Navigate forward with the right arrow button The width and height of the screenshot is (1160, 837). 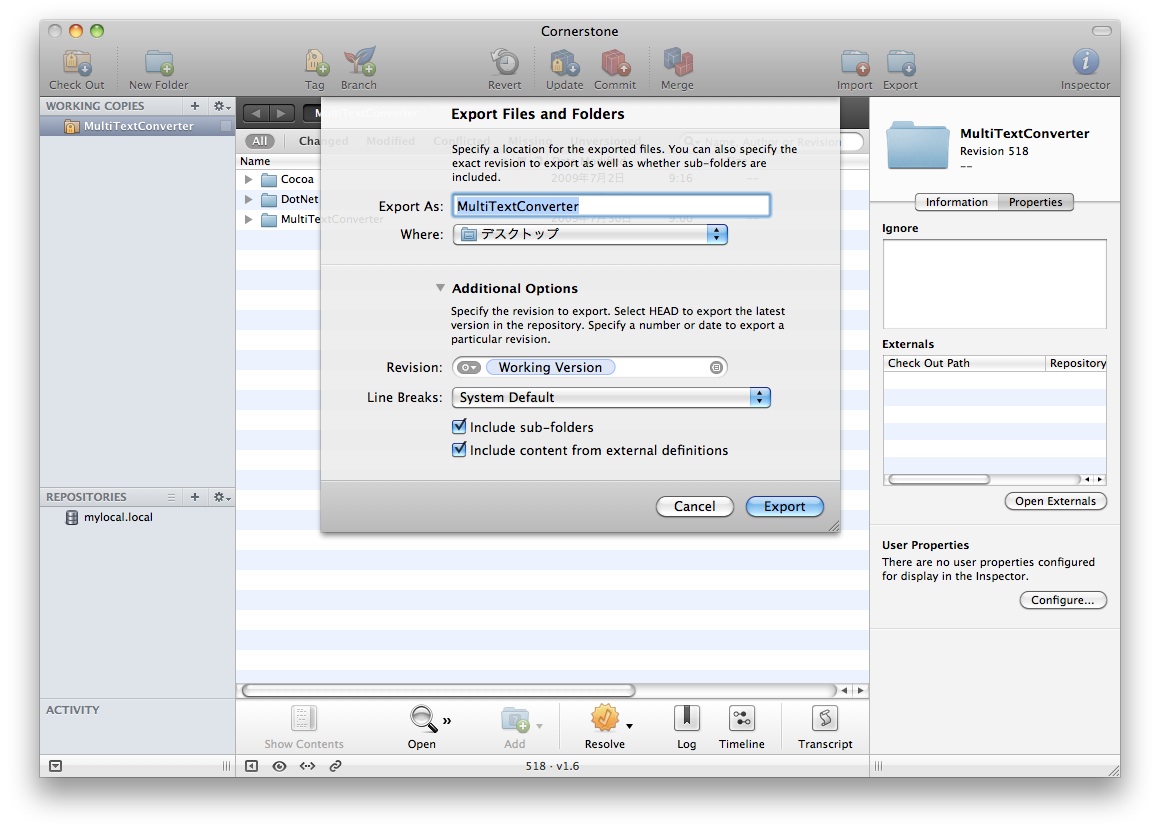[281, 113]
